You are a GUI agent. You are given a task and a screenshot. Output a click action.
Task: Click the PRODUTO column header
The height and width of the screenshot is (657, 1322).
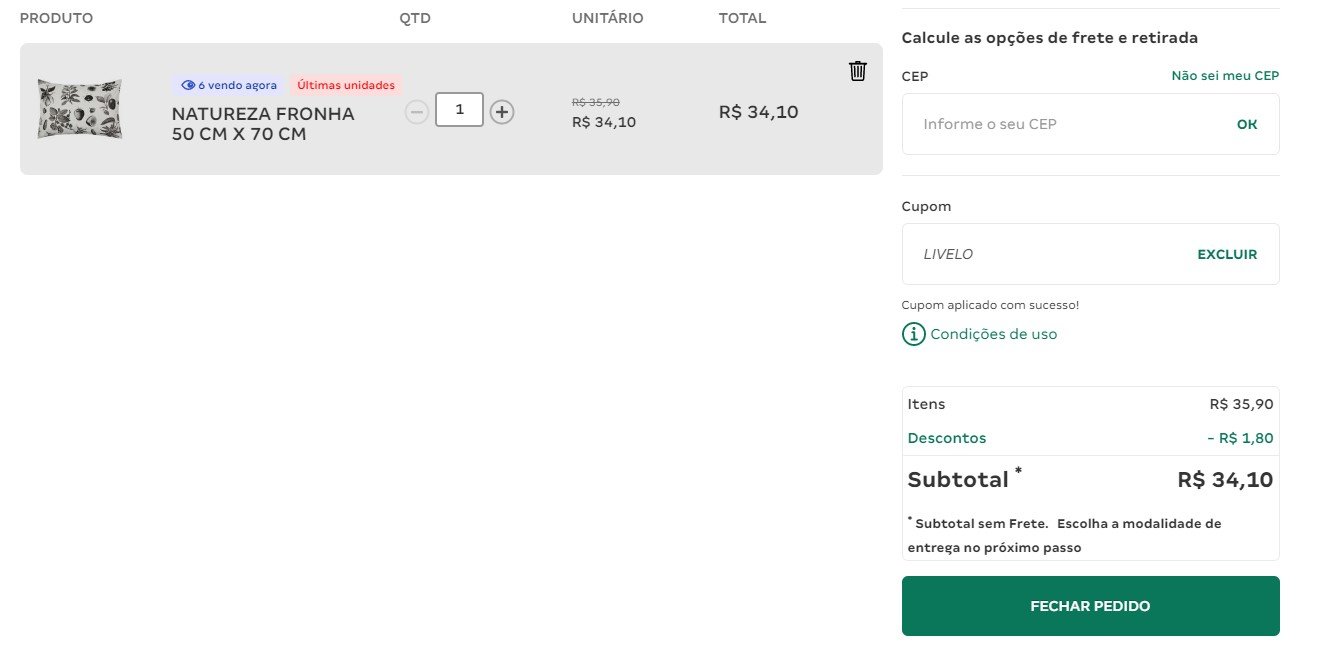tap(56, 18)
